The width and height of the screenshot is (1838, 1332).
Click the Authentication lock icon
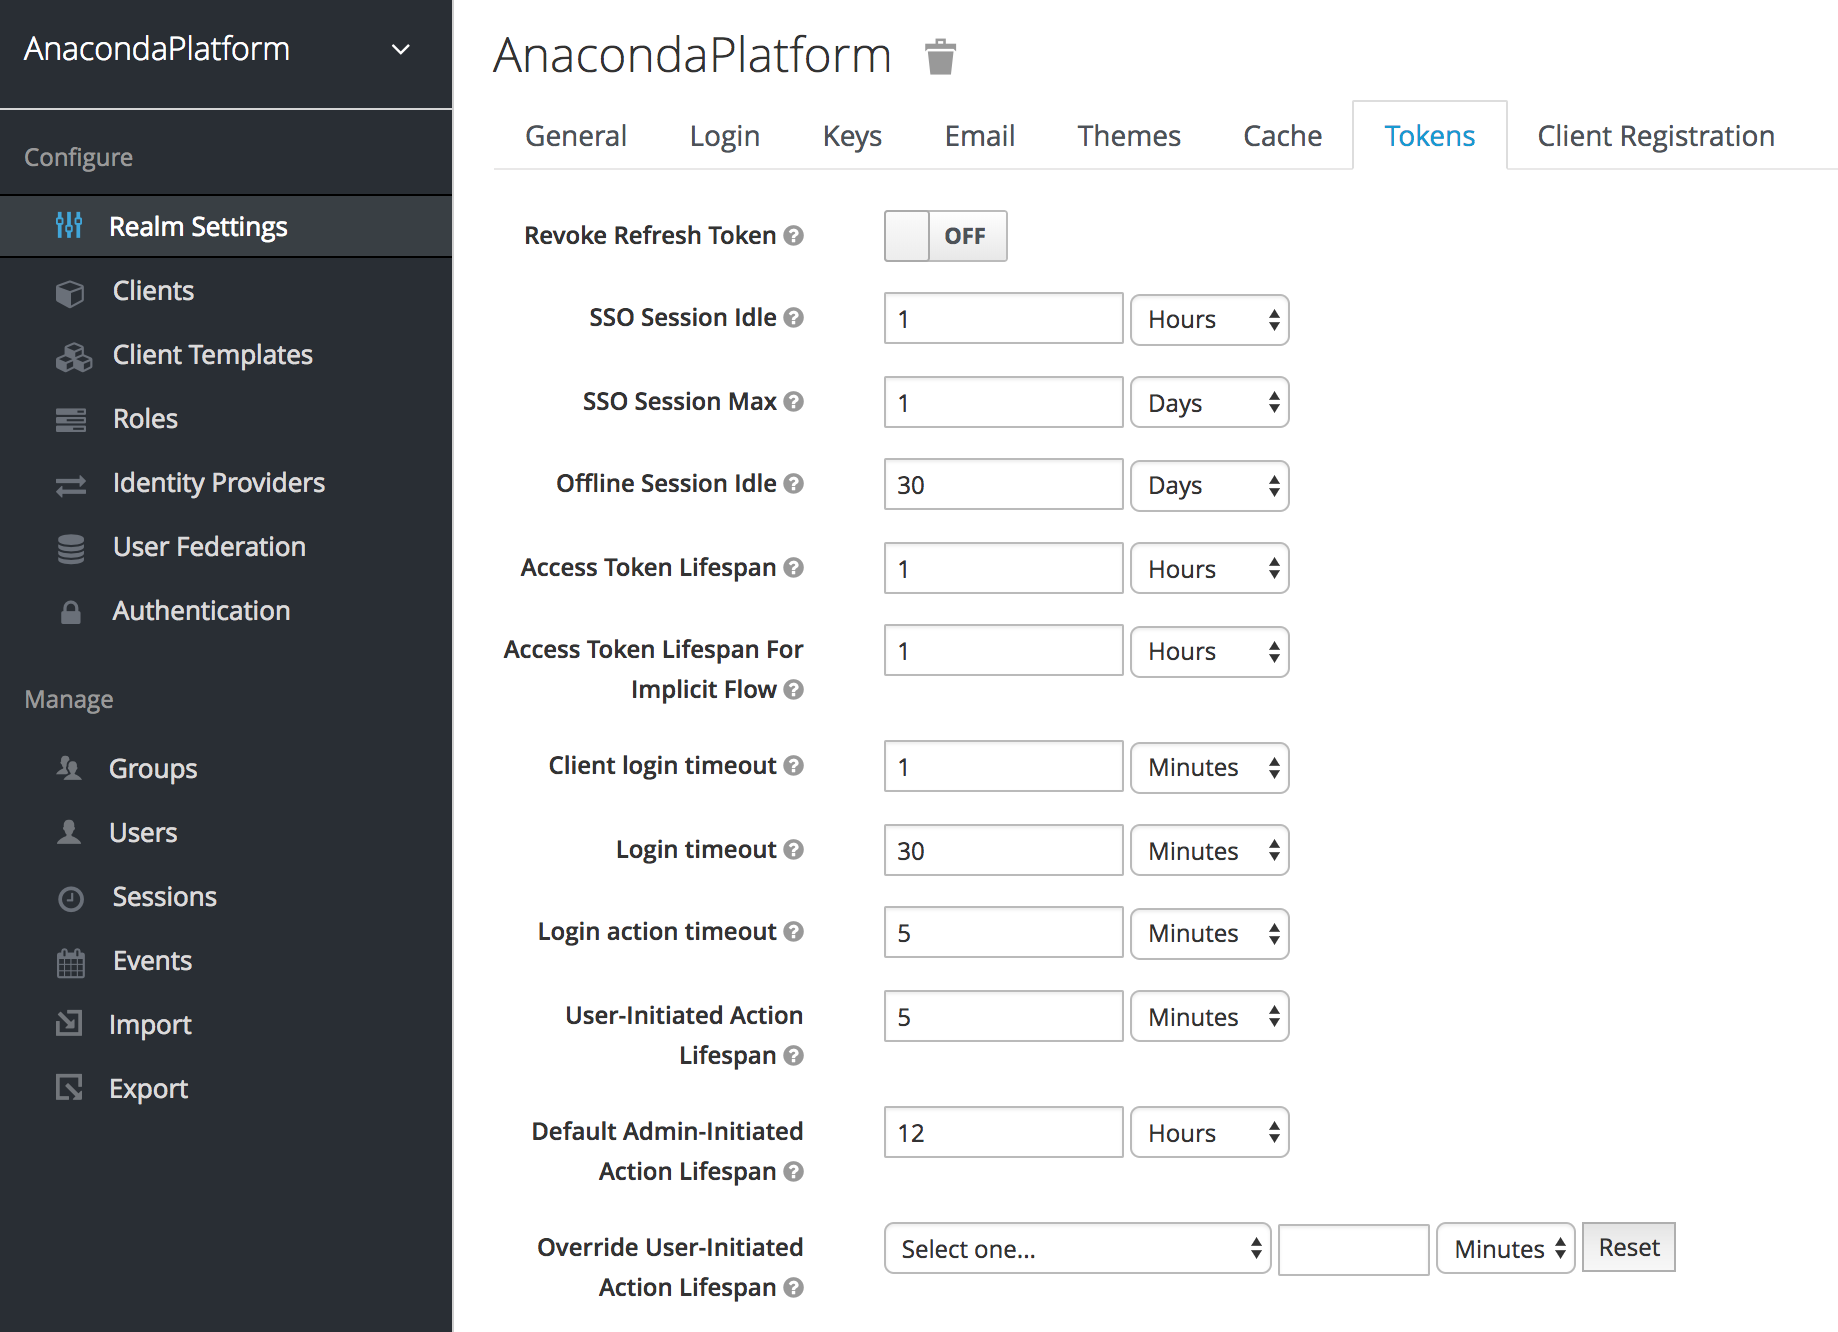click(x=70, y=612)
